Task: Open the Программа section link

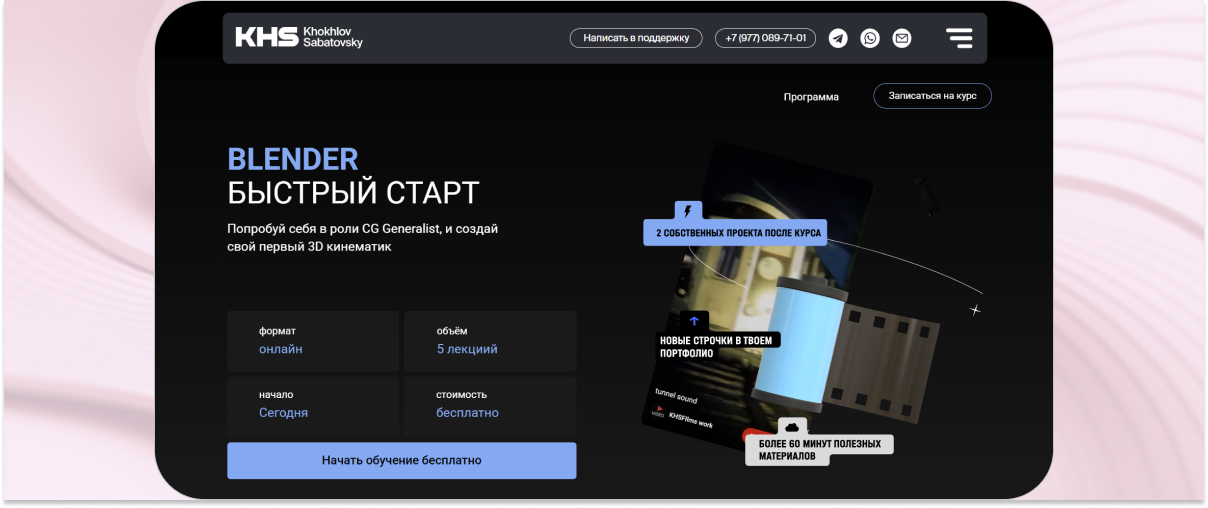Action: click(x=811, y=97)
